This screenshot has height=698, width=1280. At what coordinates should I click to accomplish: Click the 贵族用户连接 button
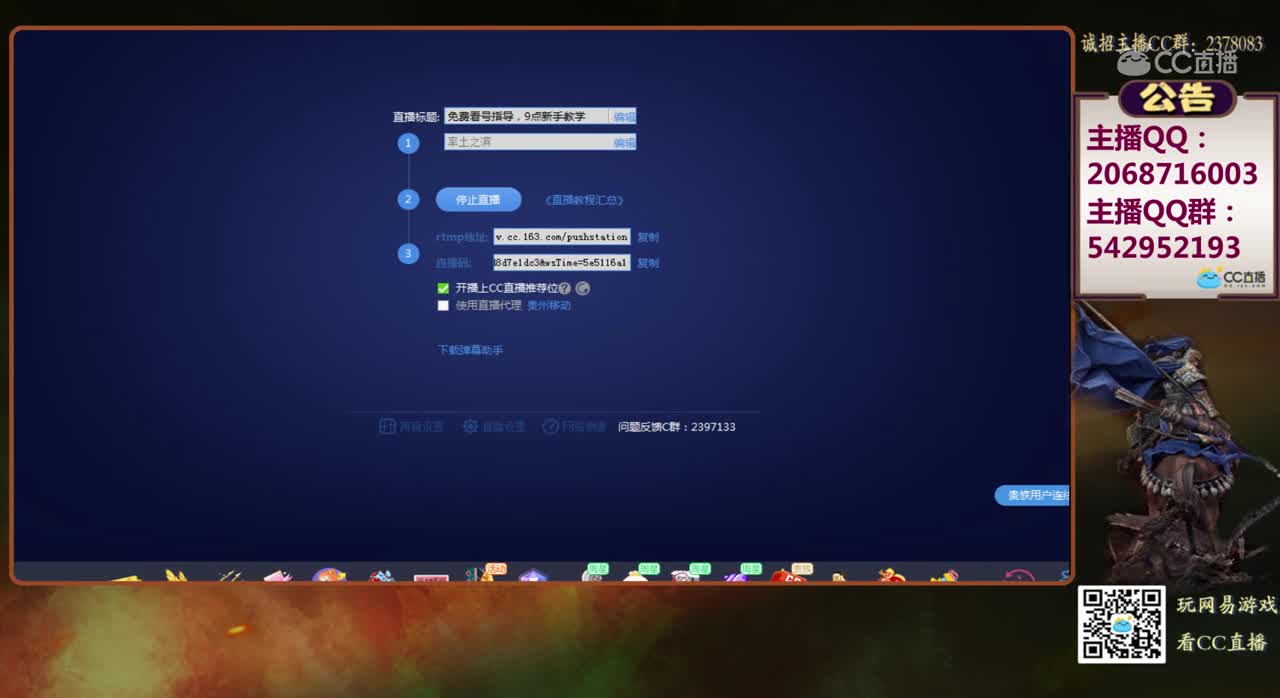[1032, 495]
